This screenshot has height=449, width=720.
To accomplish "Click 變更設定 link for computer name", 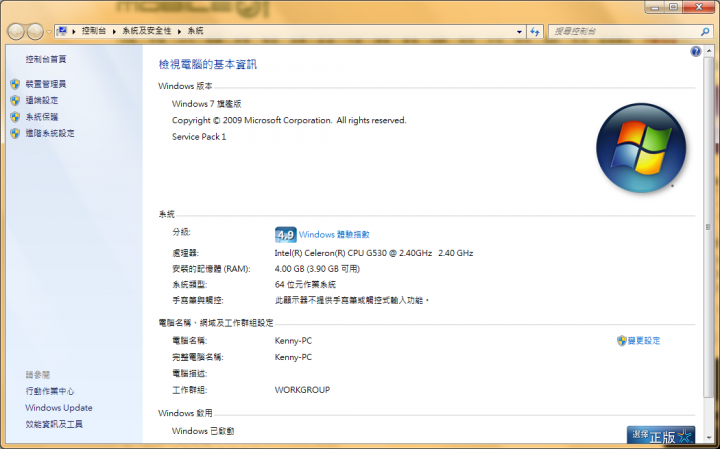I will (x=644, y=341).
